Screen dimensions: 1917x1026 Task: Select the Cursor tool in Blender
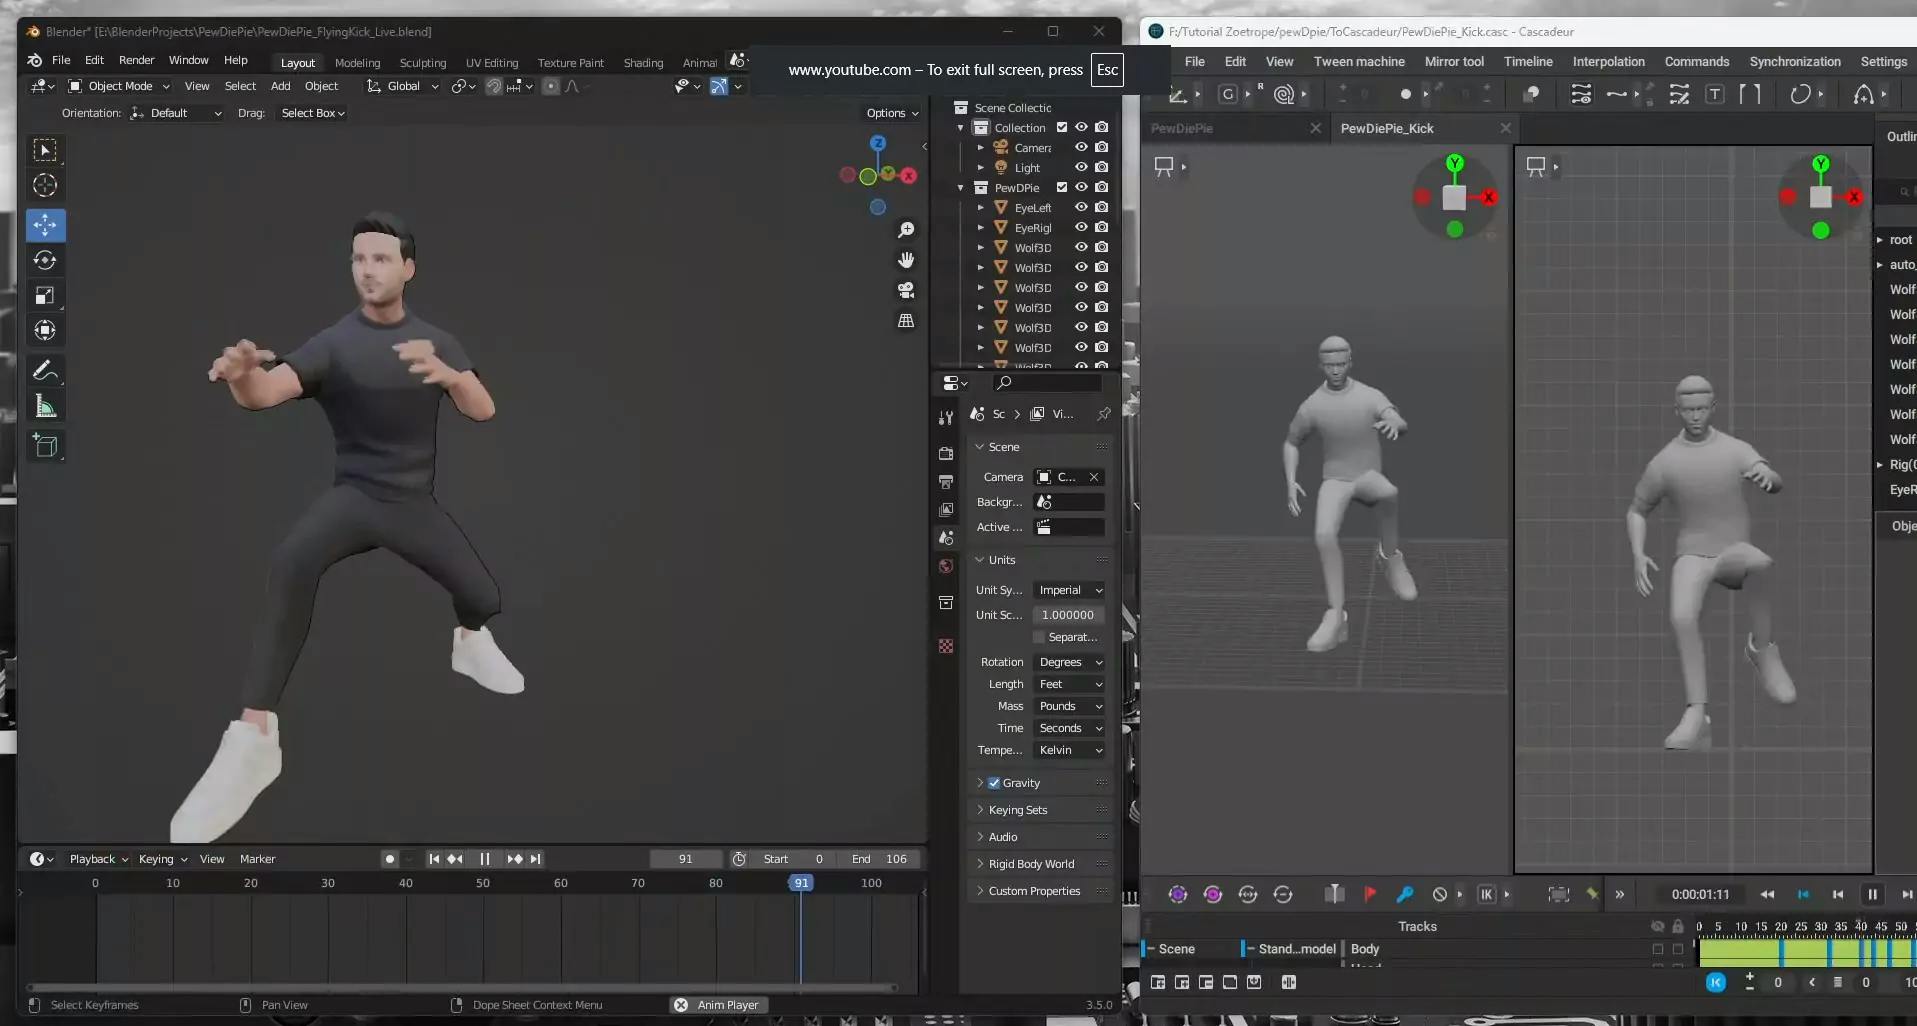45,185
